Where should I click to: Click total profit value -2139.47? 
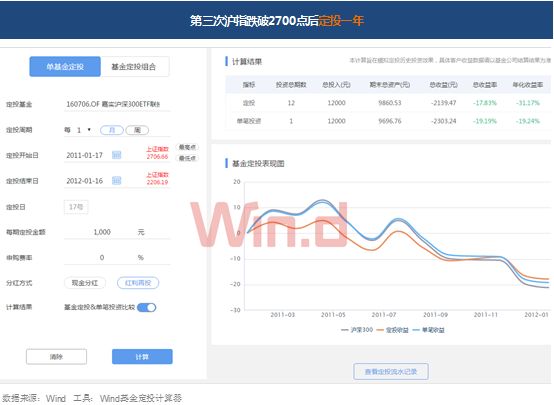443,103
